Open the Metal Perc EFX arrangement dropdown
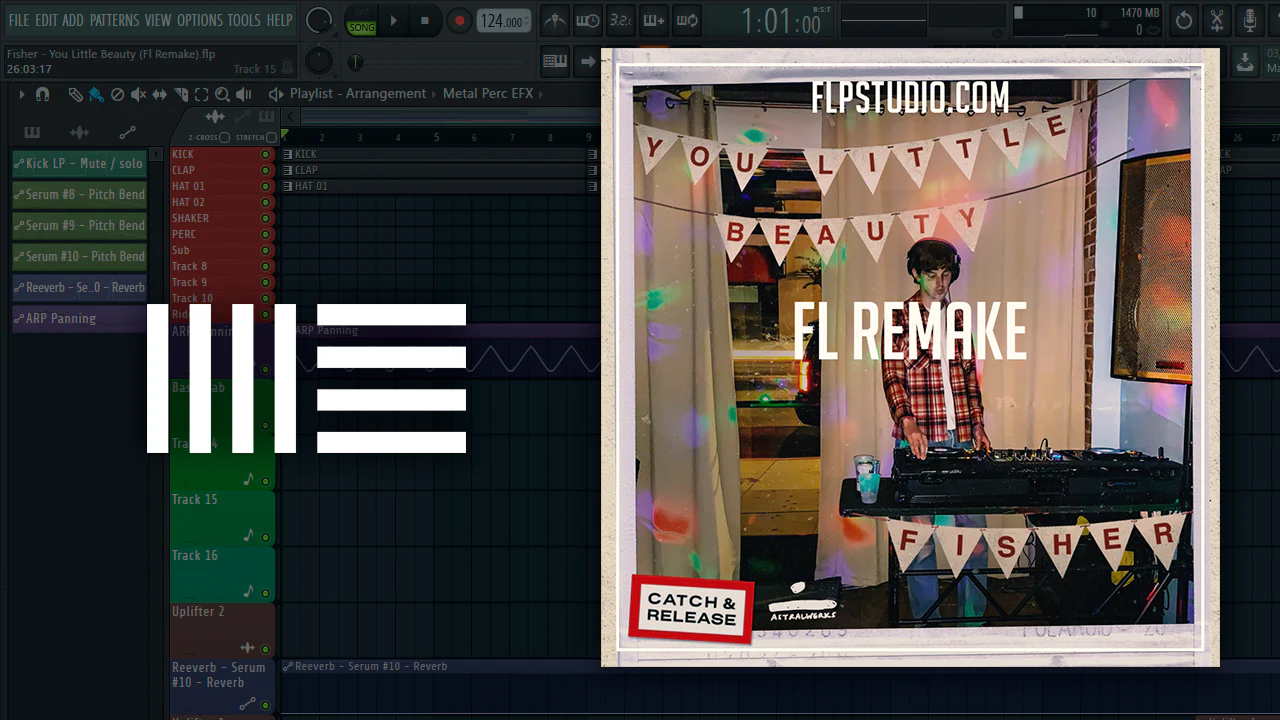 pos(490,93)
